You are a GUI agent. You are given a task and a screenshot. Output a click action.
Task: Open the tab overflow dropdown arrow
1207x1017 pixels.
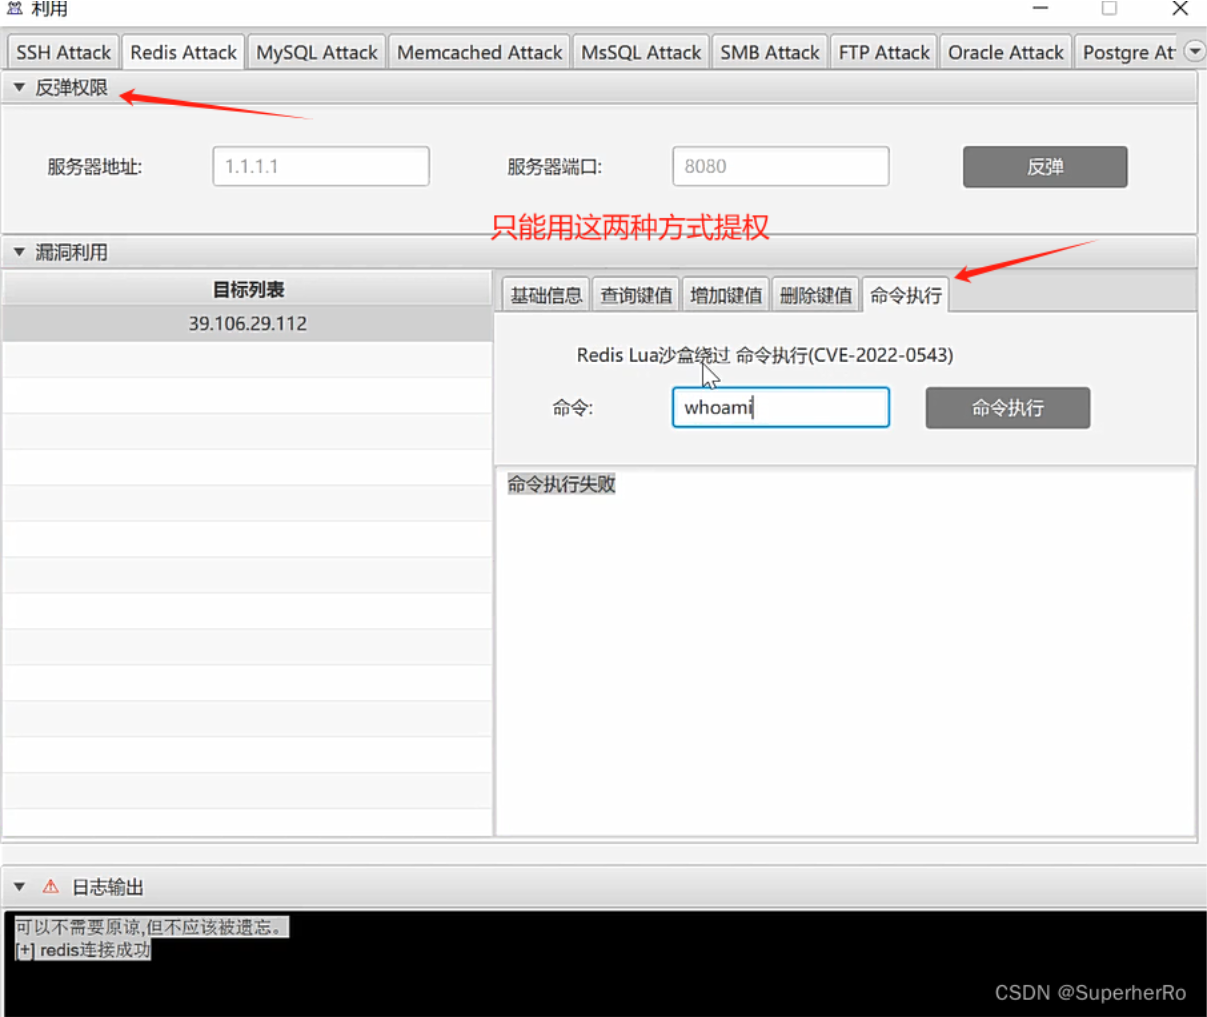[x=1194, y=51]
